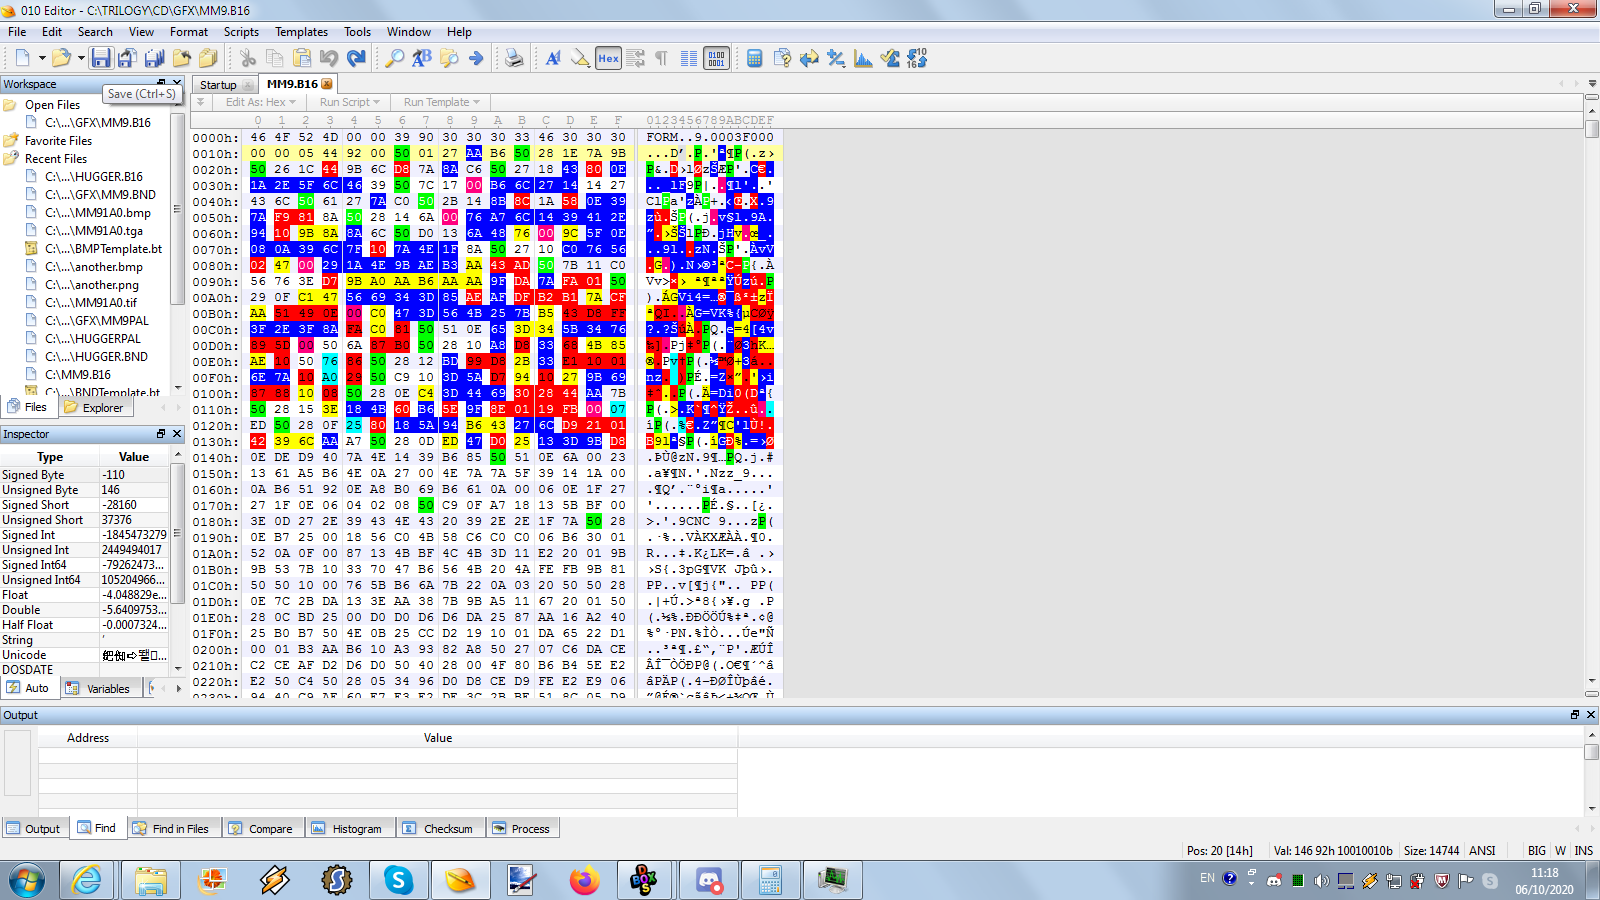Open the Tools menu
Image resolution: width=1600 pixels, height=900 pixels.
357,32
